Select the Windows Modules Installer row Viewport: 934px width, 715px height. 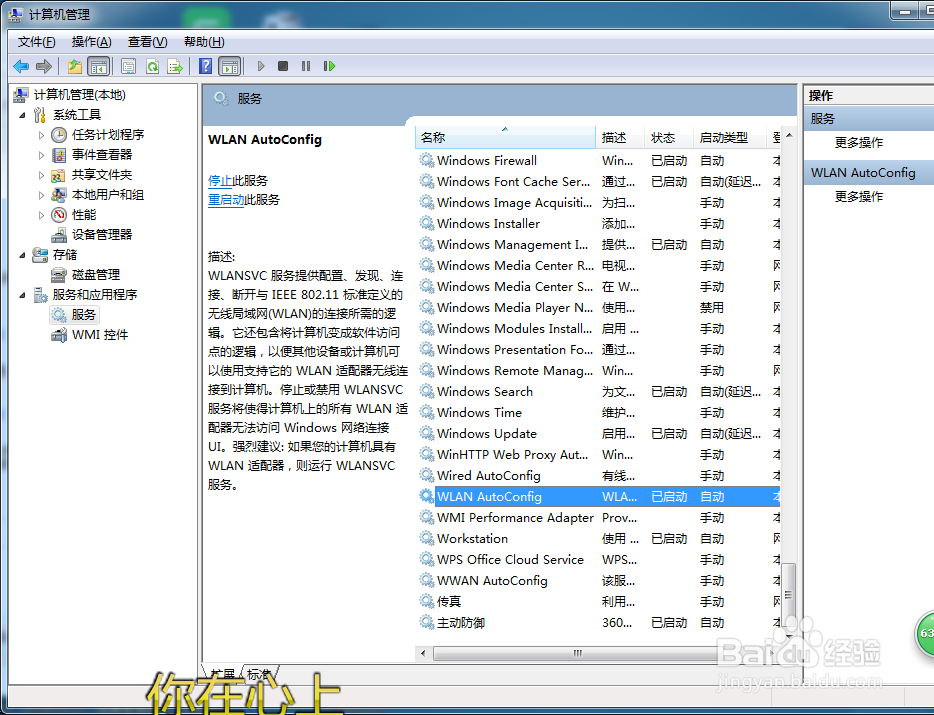point(599,328)
